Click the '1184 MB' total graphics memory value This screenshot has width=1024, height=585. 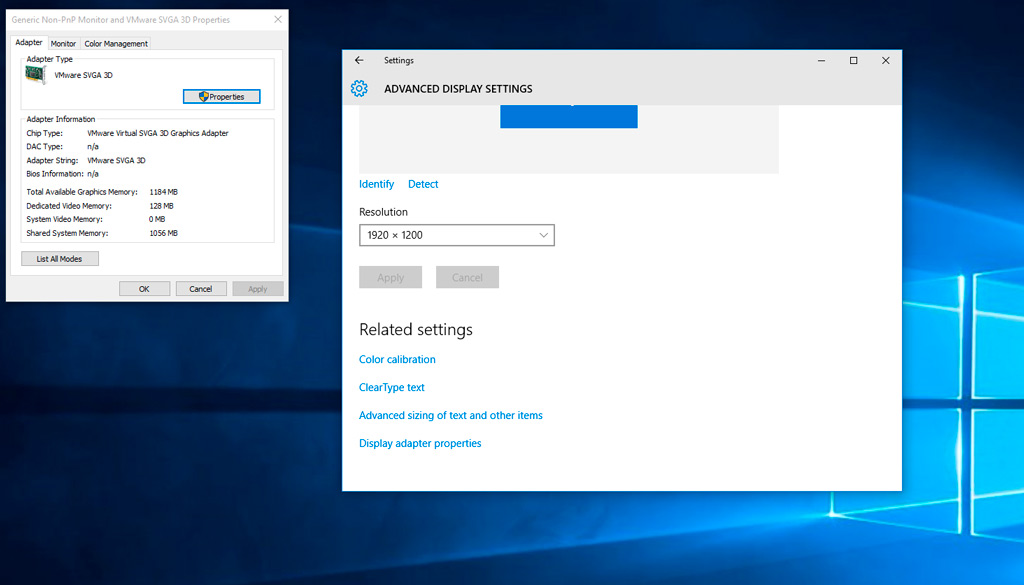[x=163, y=192]
